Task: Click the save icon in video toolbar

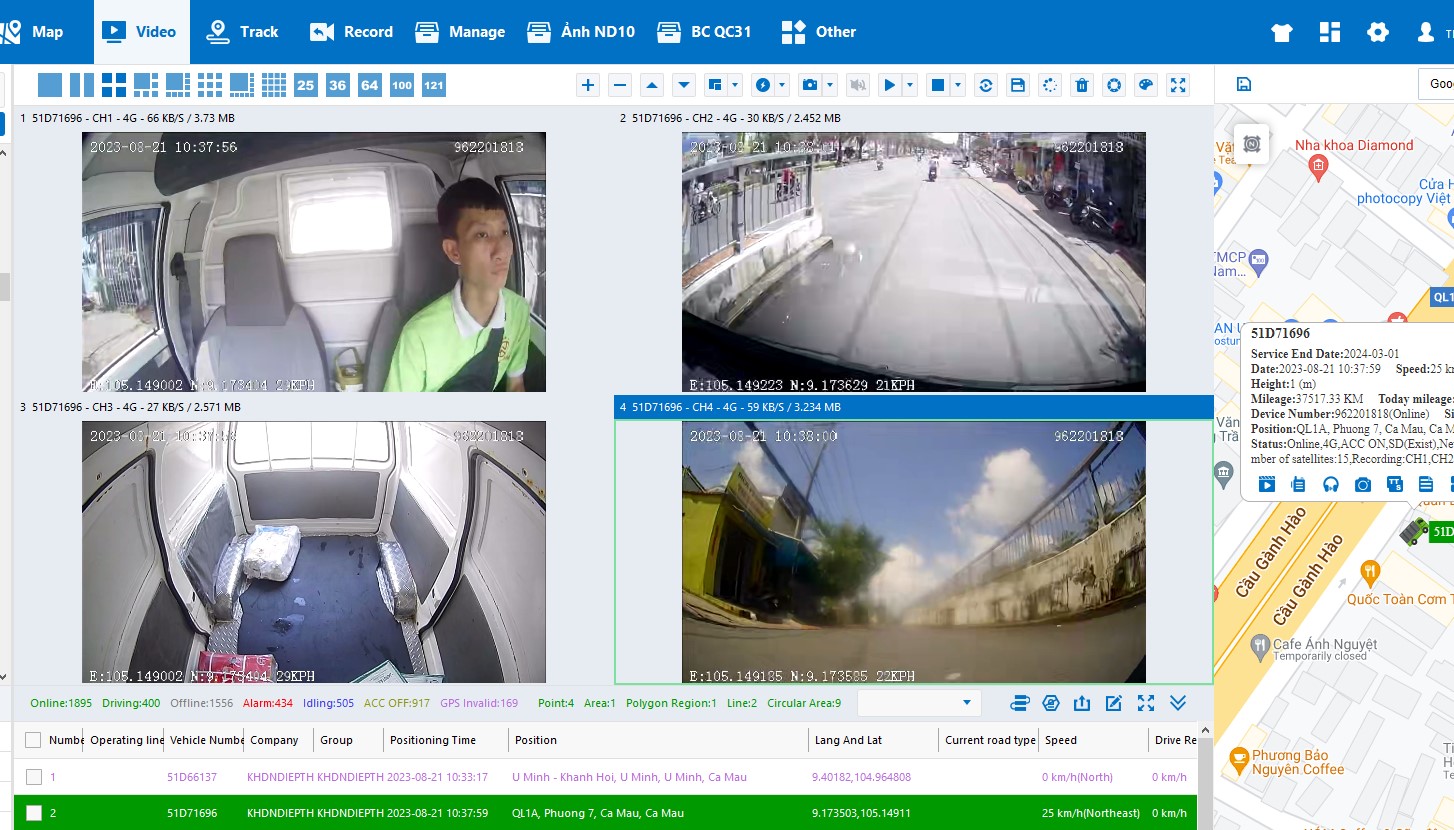Action: coord(1018,85)
